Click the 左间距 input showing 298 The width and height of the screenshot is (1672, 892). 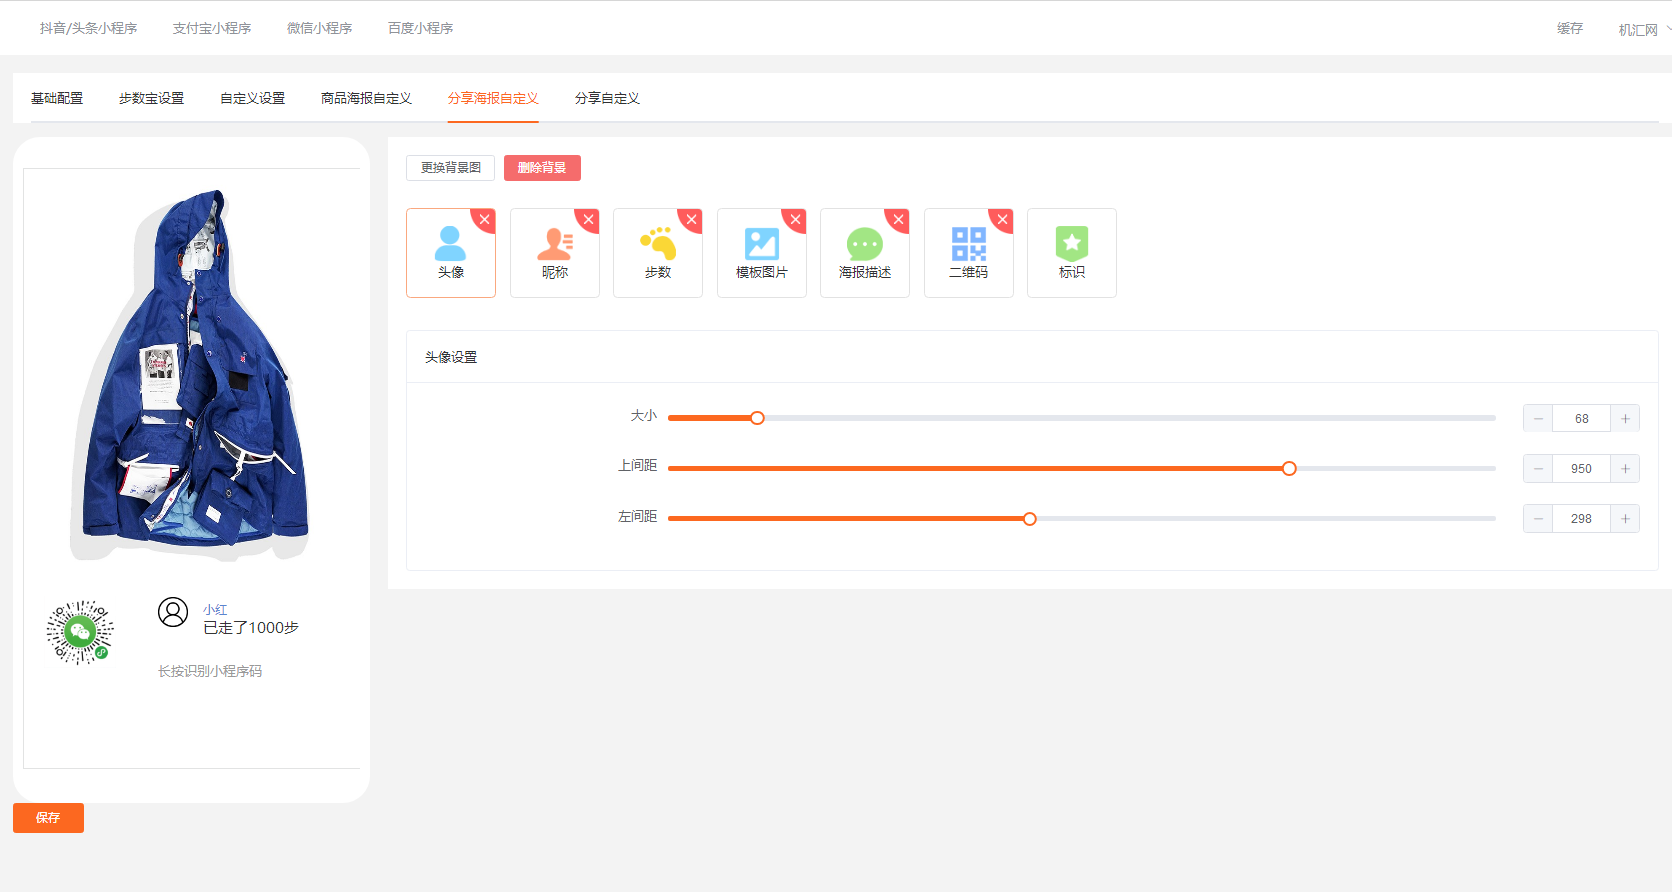tap(1581, 518)
